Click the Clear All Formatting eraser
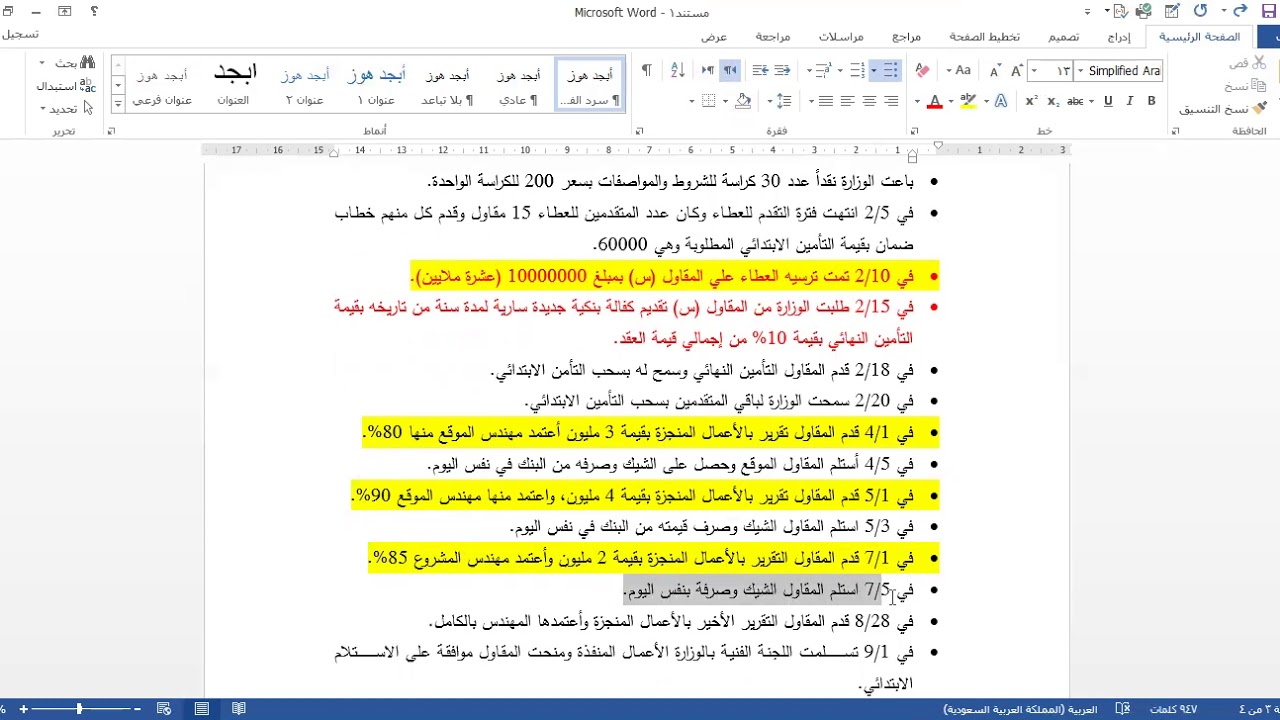1280x720 pixels. click(x=922, y=70)
